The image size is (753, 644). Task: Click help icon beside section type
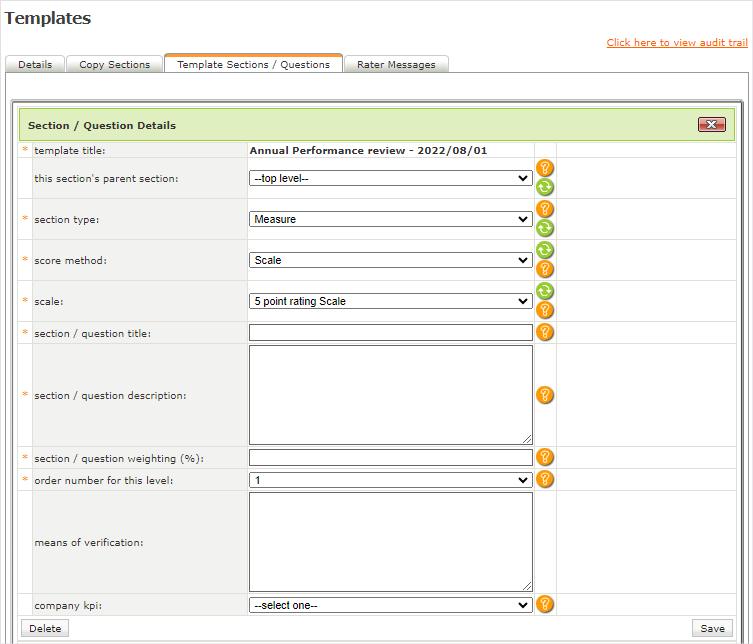[545, 209]
